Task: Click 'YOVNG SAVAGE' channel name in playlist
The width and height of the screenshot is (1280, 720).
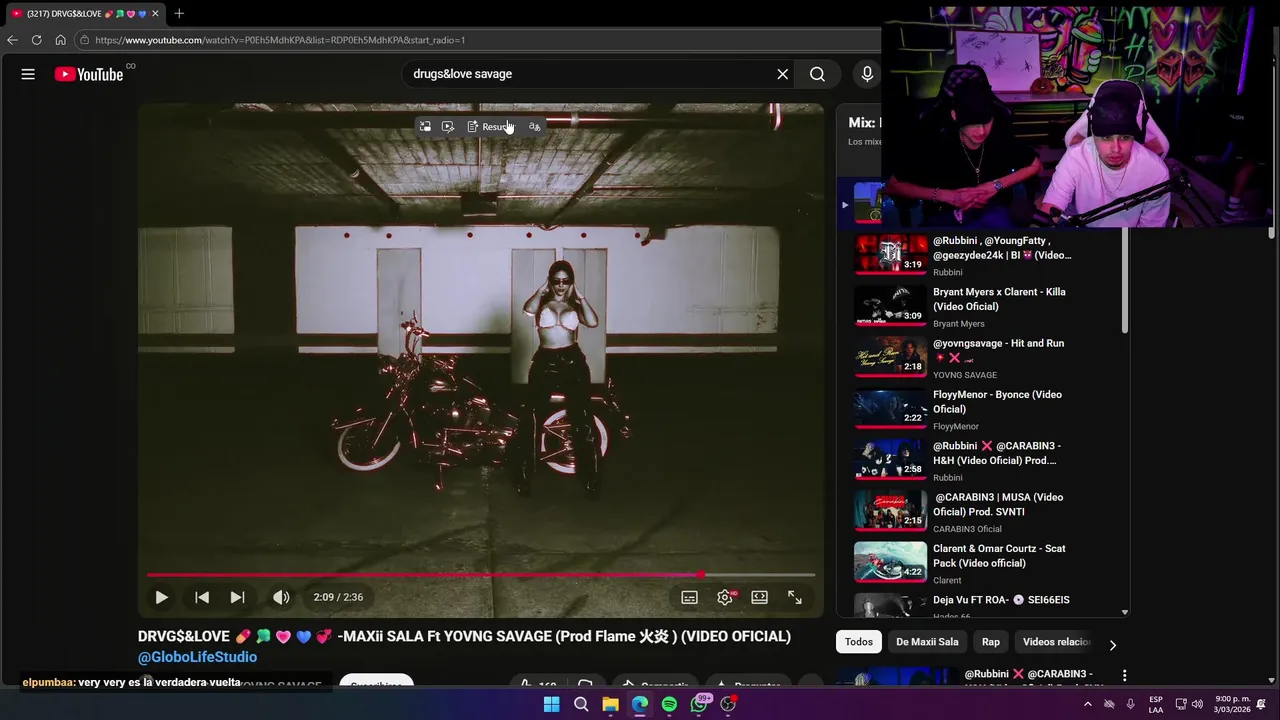Action: [965, 375]
